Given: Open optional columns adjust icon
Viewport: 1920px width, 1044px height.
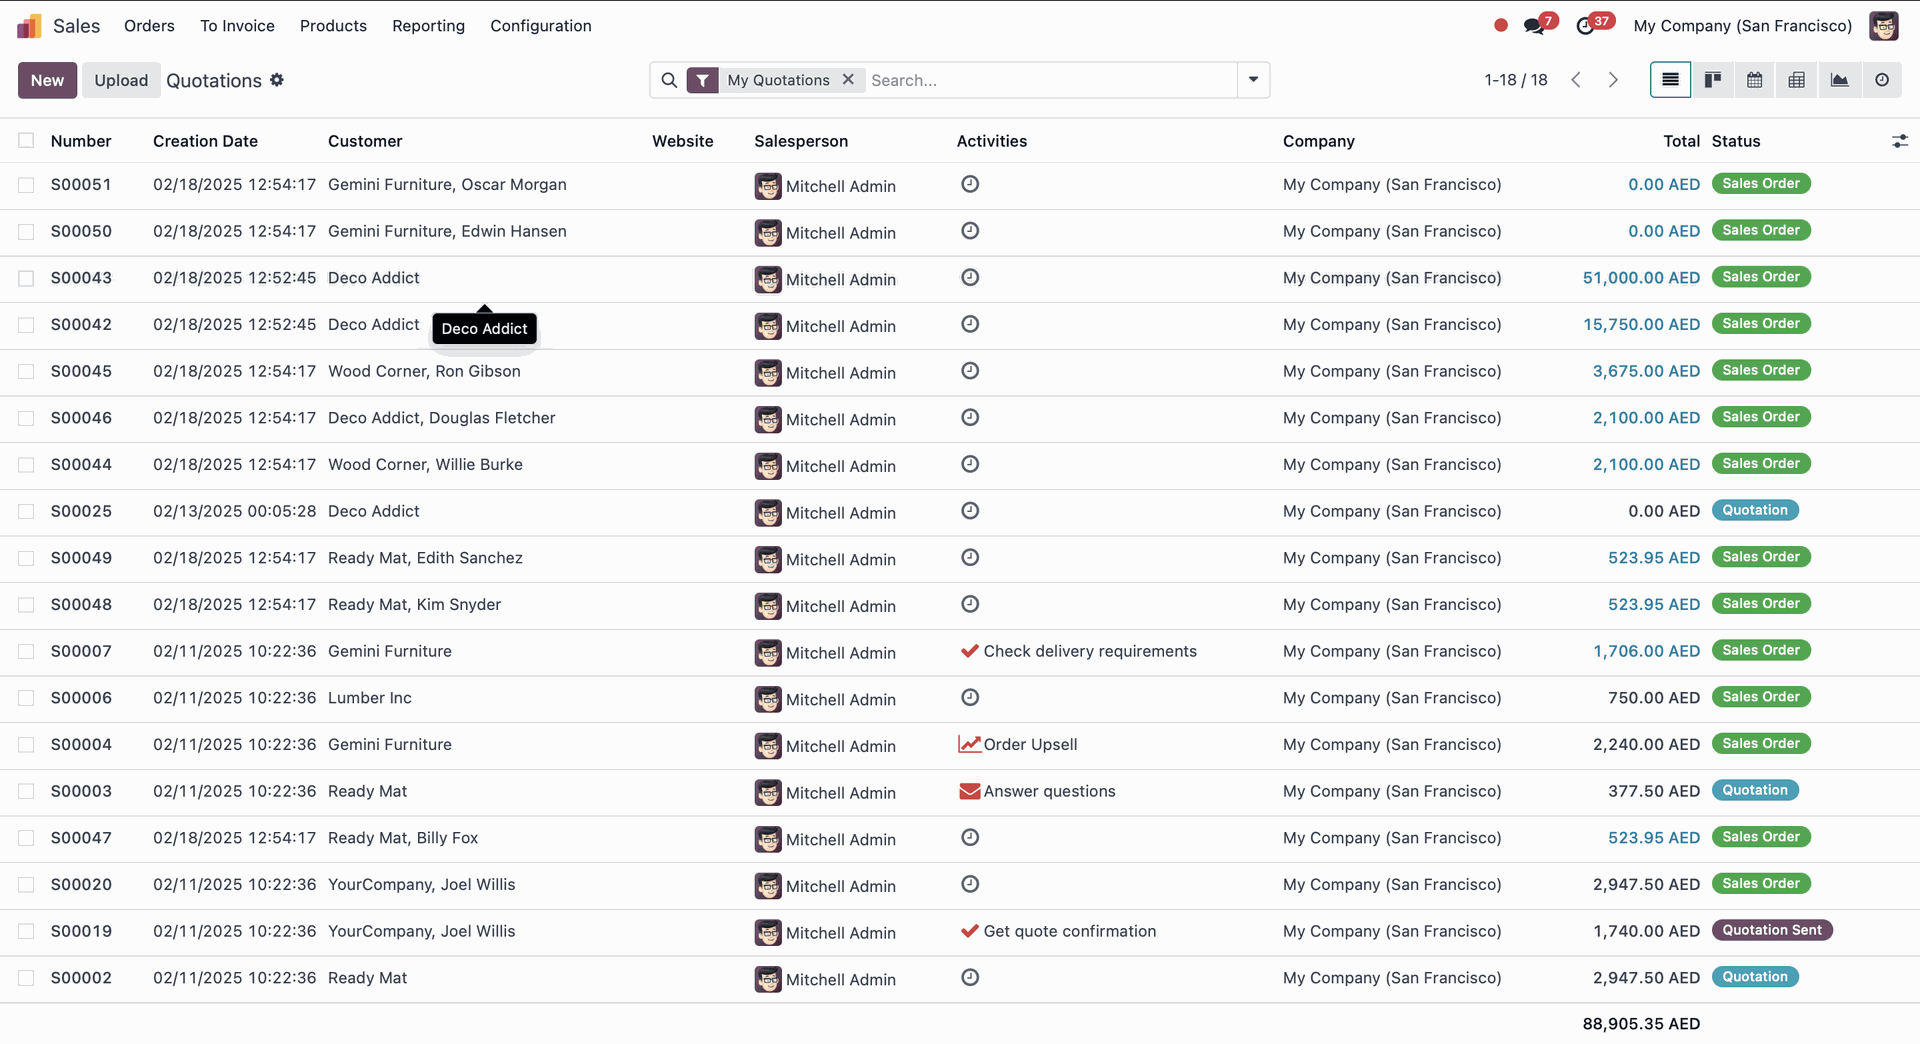Looking at the screenshot, I should [x=1899, y=142].
